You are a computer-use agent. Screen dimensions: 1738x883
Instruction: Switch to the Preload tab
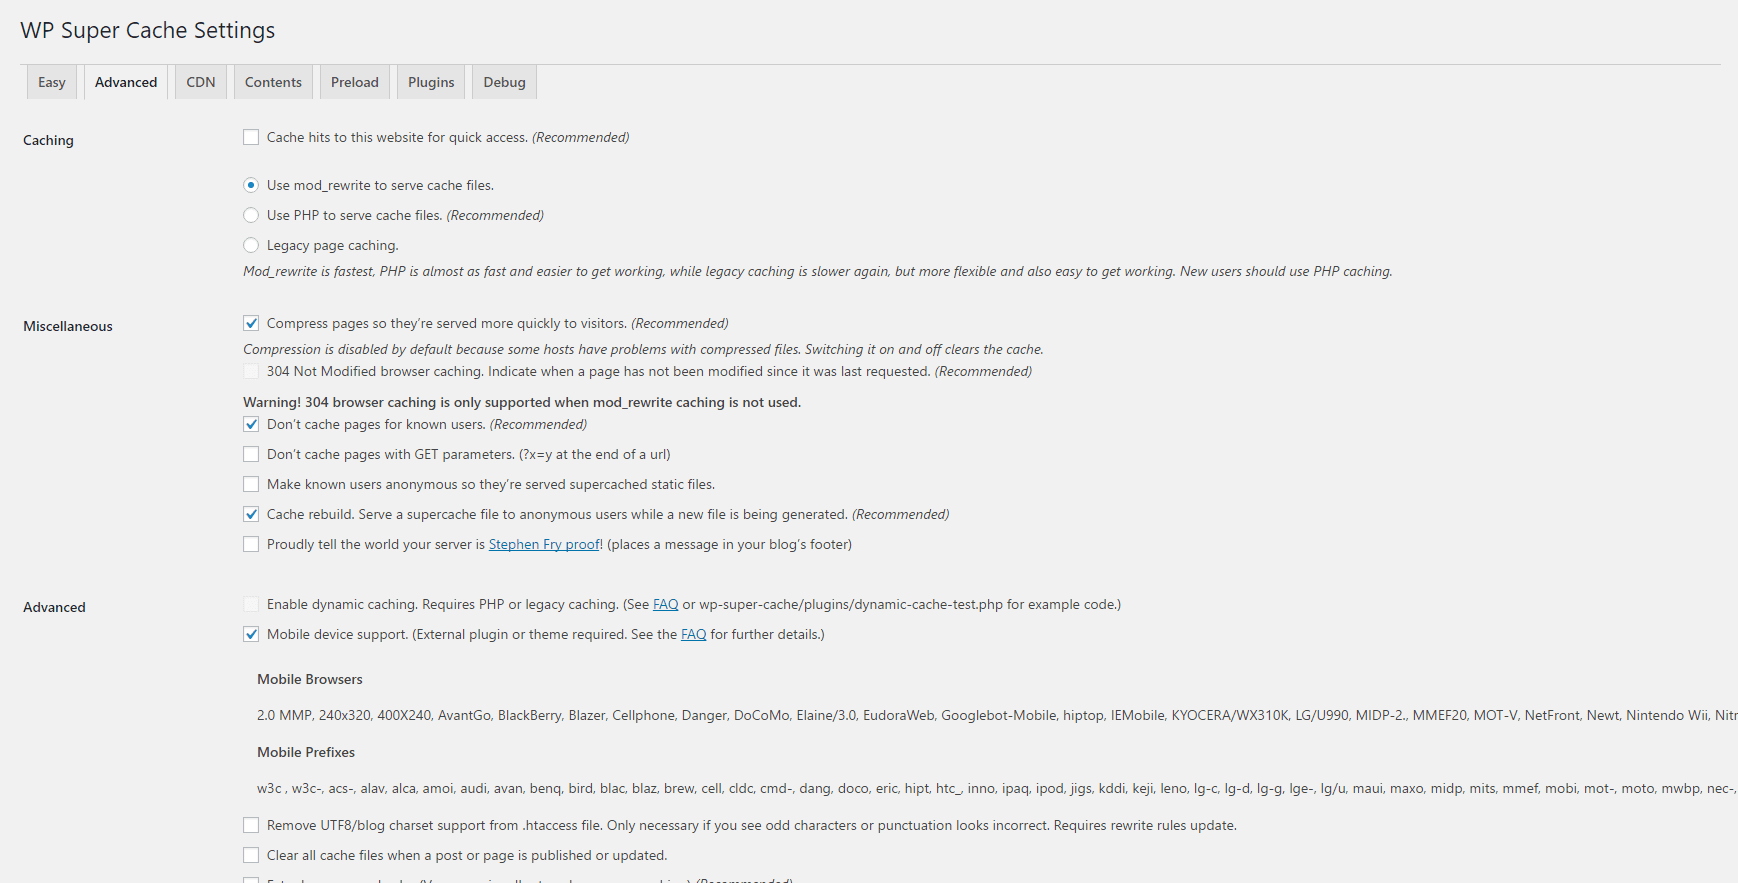355,82
